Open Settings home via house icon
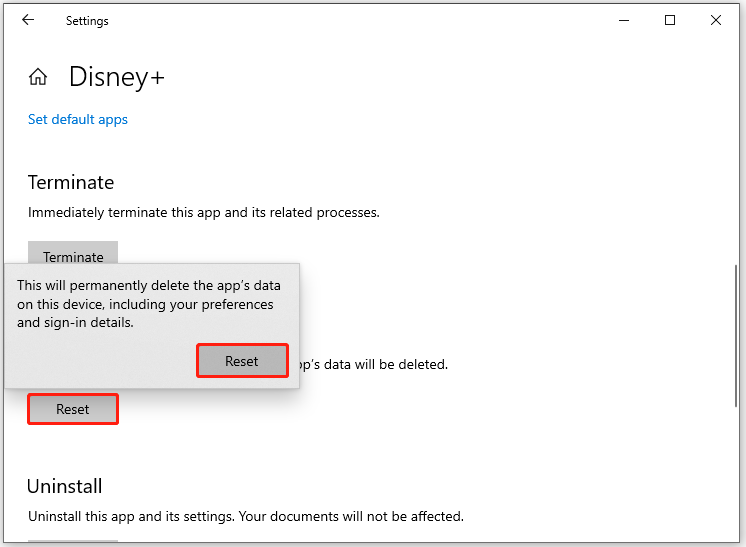 [38, 77]
